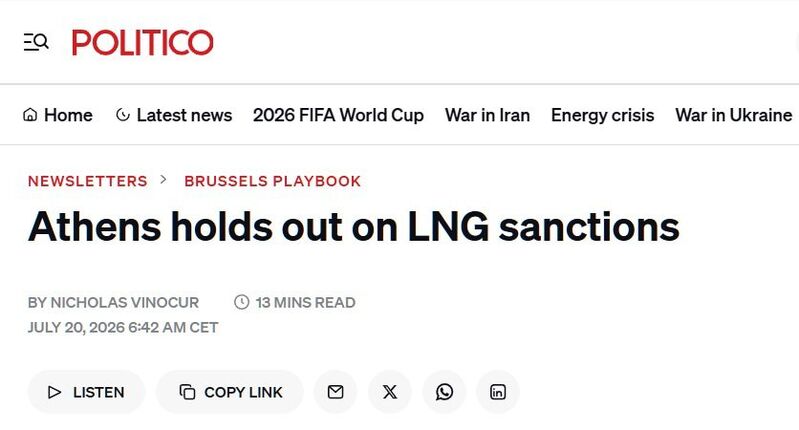Click the home icon in navigation

click(x=30, y=115)
